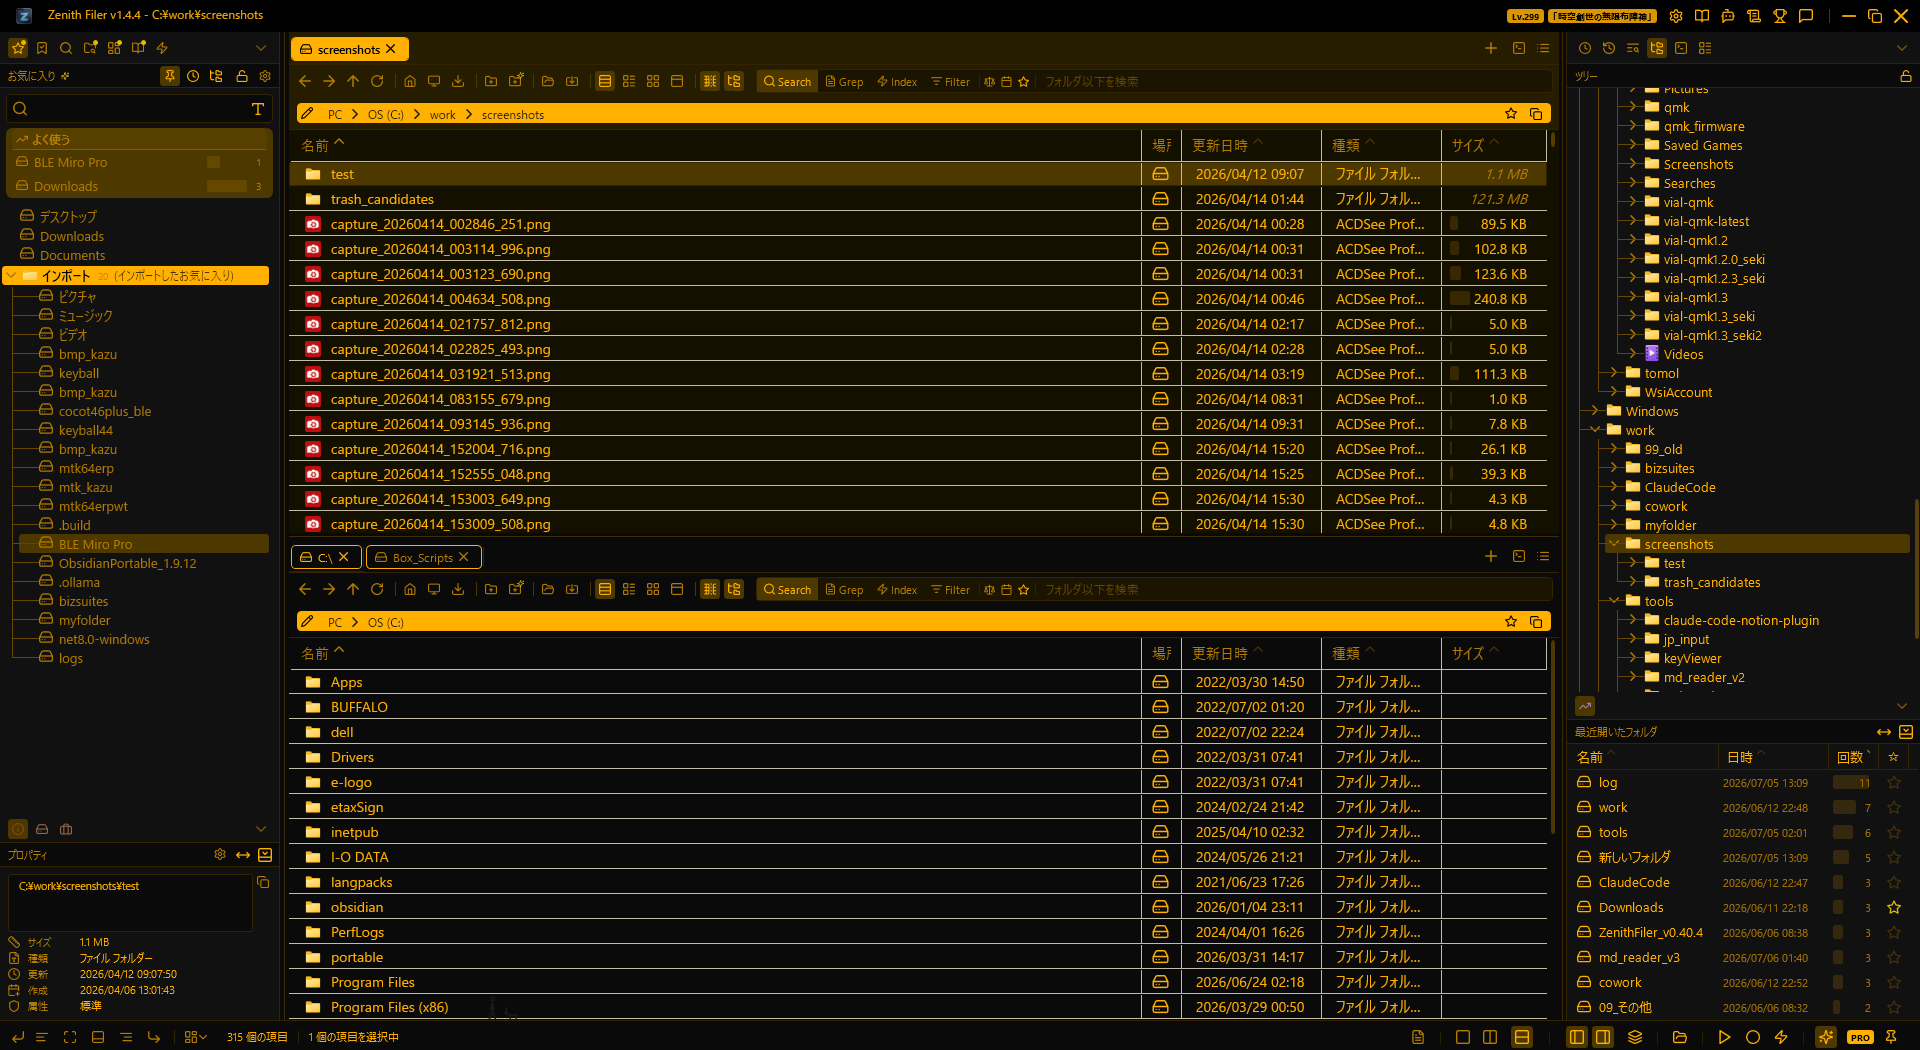The image size is (1920, 1050).
Task: Collapse the tools folder in tree
Action: tap(1614, 601)
